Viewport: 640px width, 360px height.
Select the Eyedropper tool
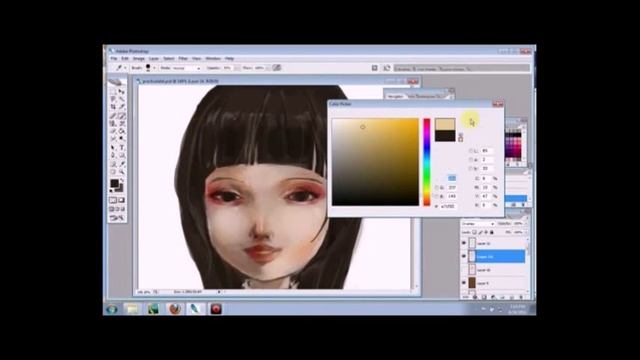(x=121, y=164)
